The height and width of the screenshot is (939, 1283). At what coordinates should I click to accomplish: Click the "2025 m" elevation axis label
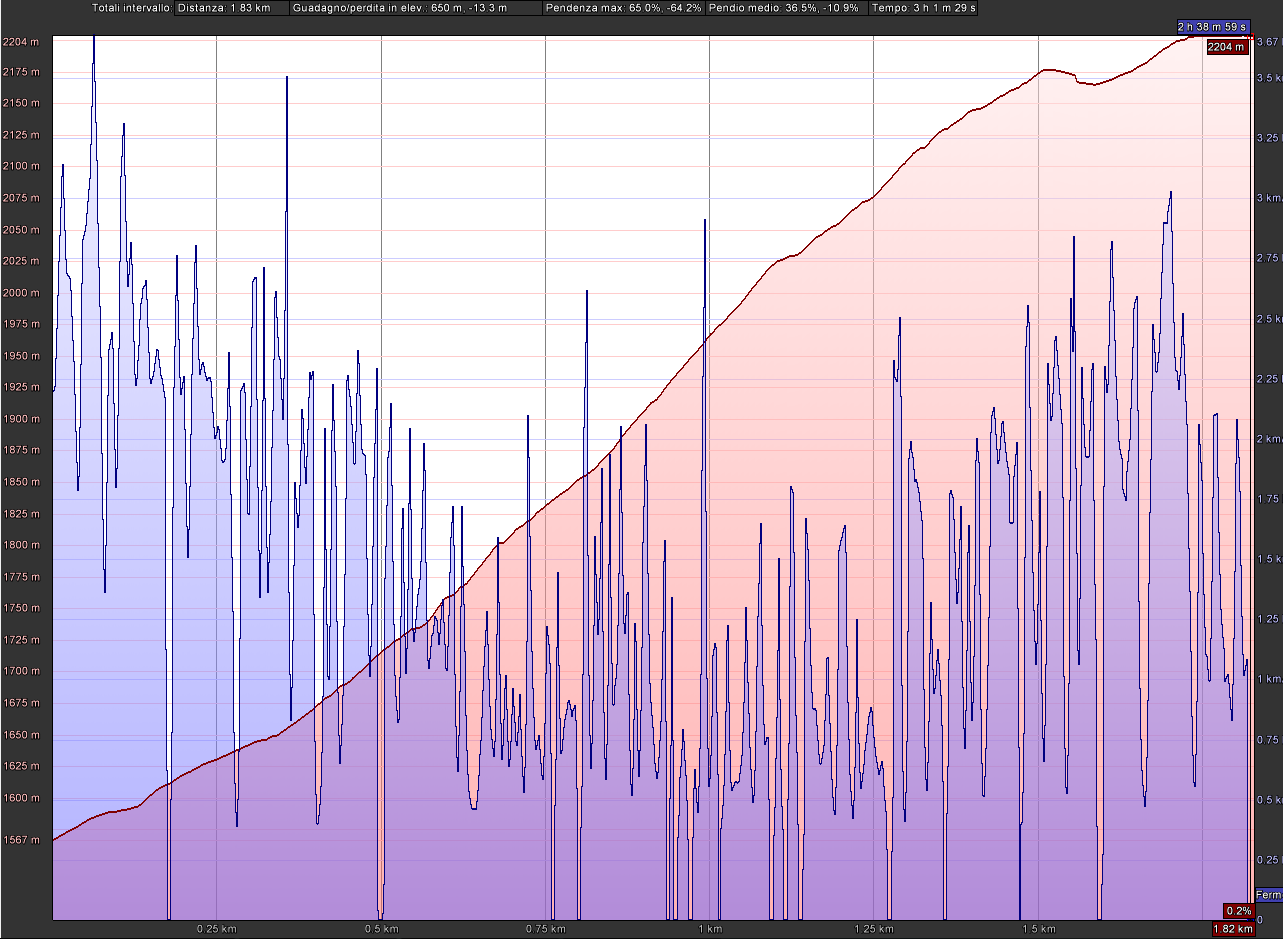click(22, 261)
